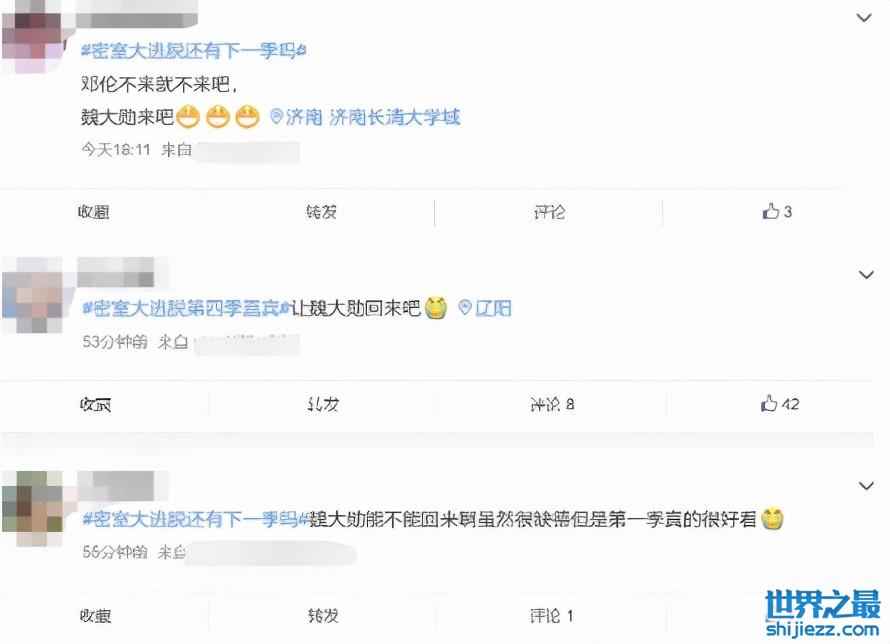Like the post with 42 likes
The image size is (890, 644).
tap(780, 404)
